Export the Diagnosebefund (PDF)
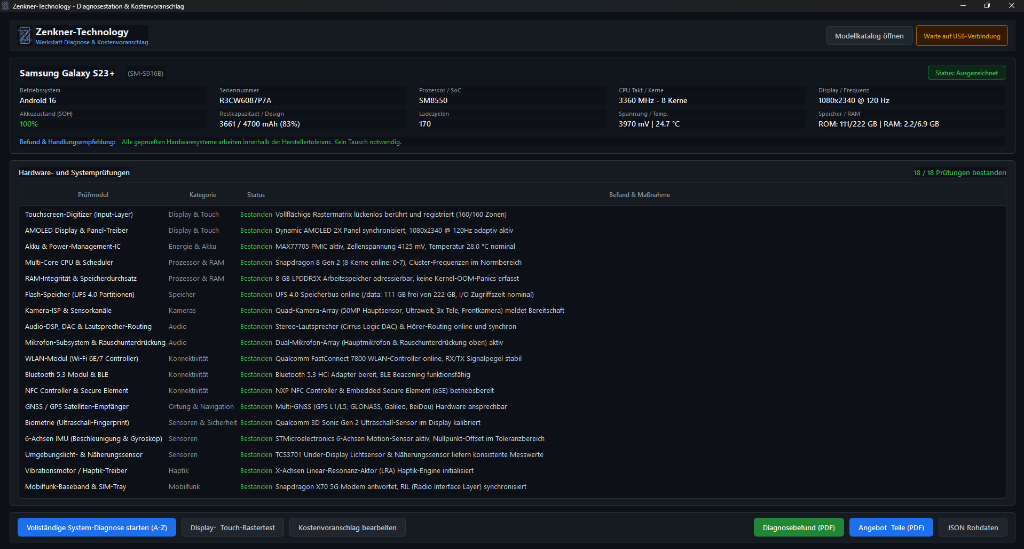Viewport: 1024px width, 549px height. (799, 527)
